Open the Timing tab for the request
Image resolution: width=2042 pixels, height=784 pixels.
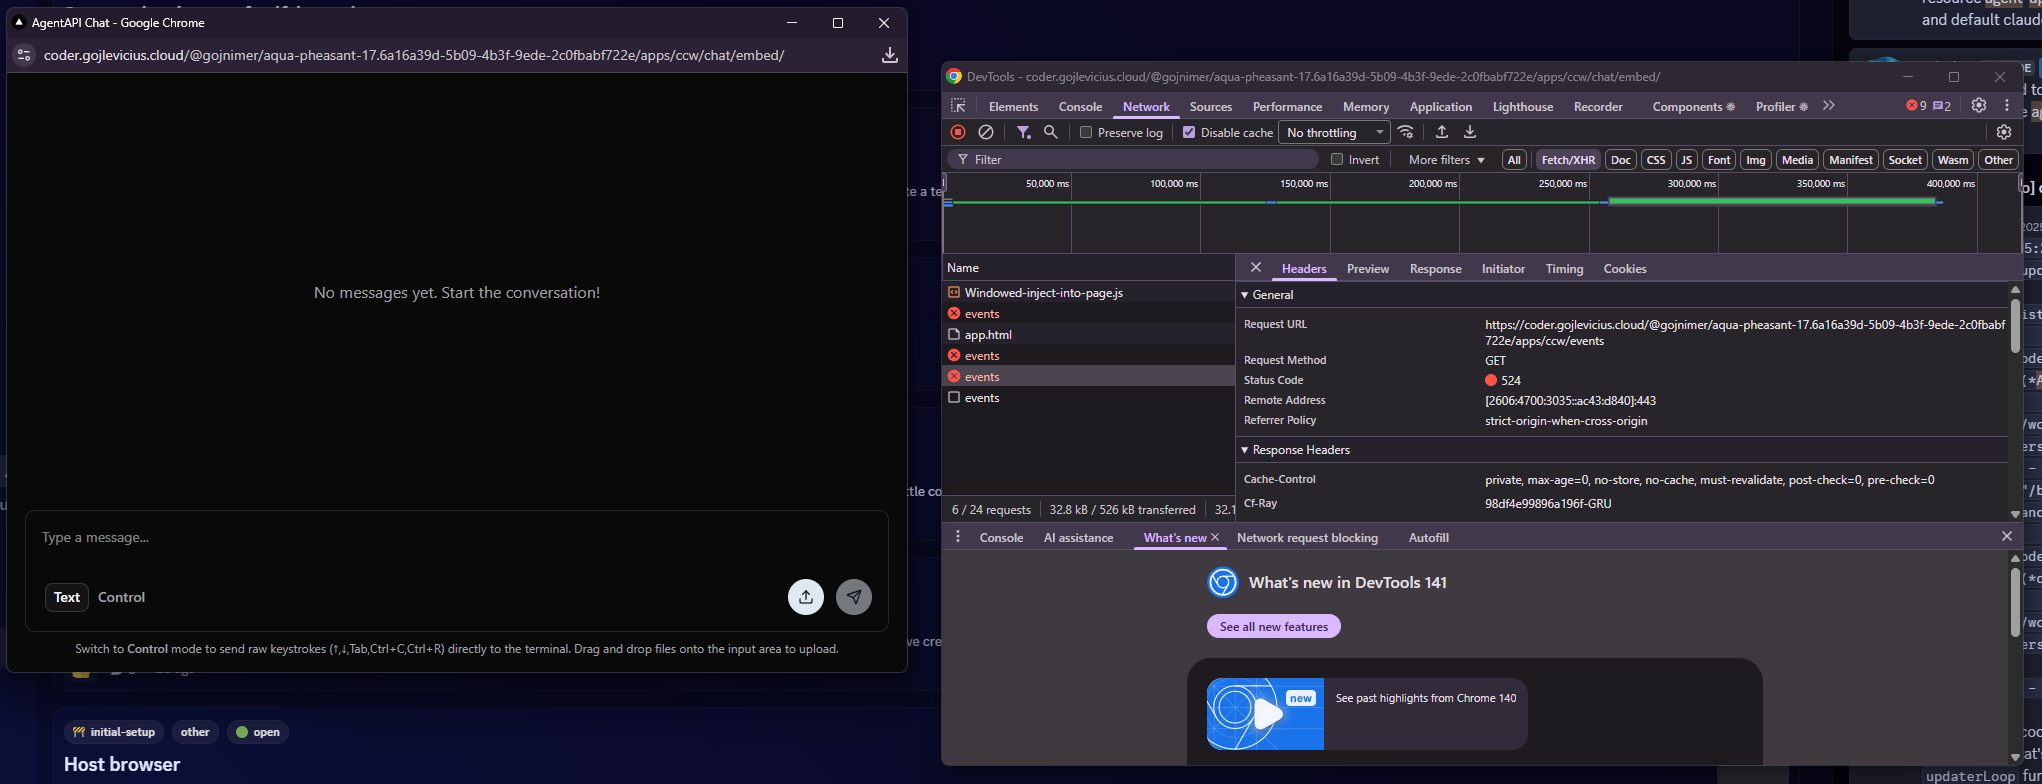tap(1564, 269)
